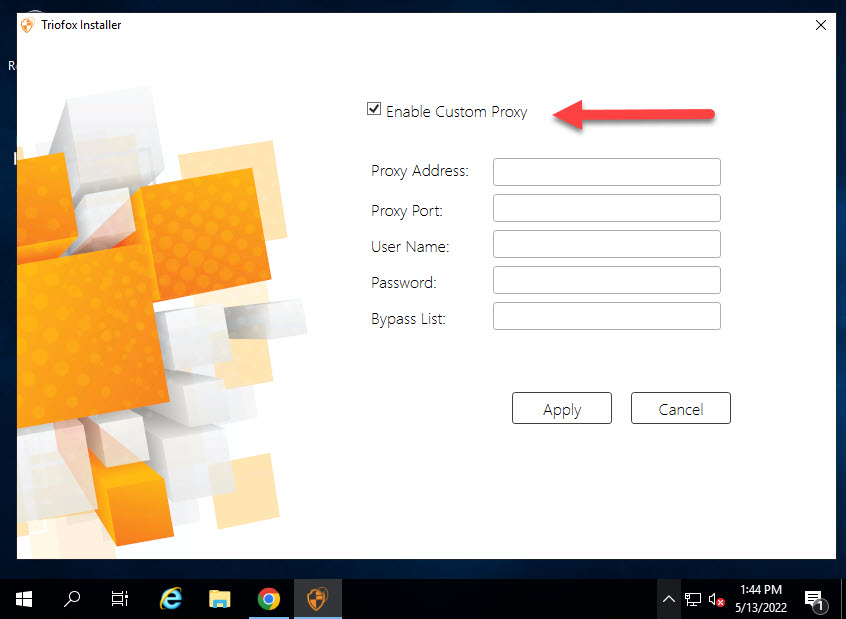Click the Proxy Address input field
846x619 pixels.
[606, 172]
